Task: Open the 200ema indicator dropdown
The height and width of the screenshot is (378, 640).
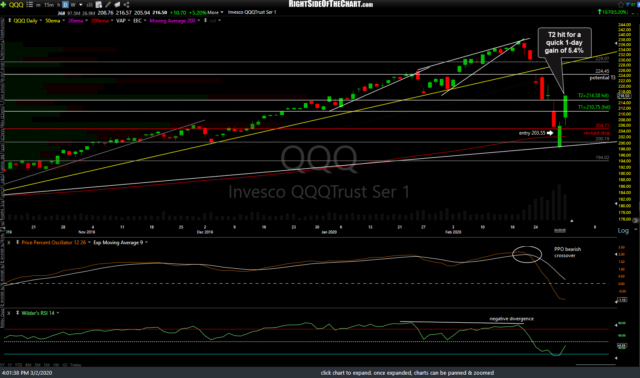Action: coord(112,20)
